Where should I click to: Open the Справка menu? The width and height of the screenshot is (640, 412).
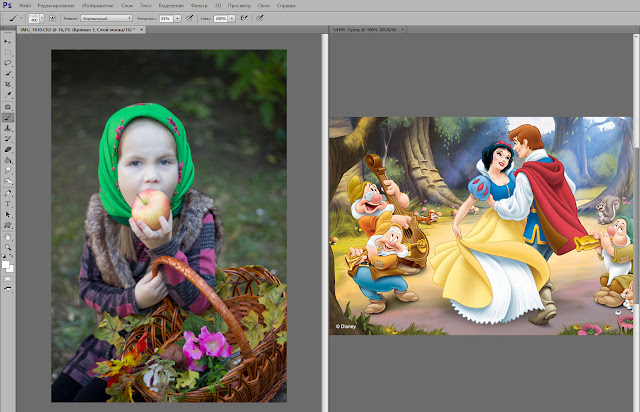tap(286, 6)
